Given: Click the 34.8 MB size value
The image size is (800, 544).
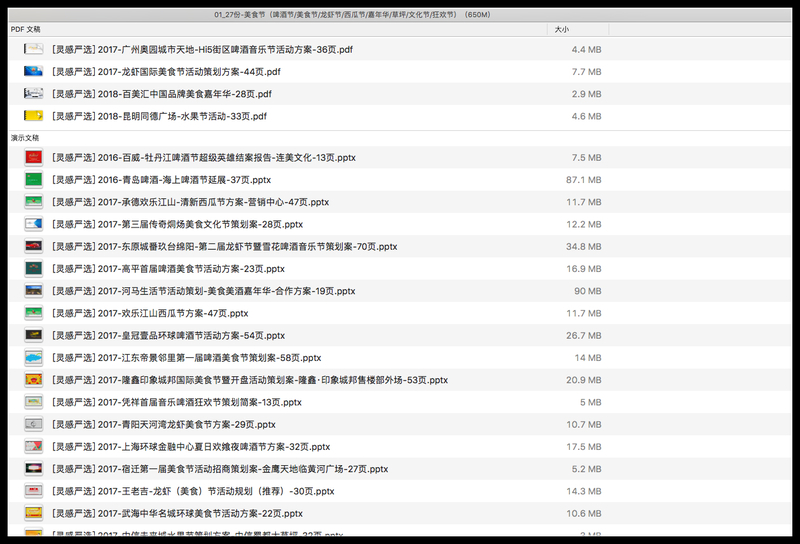Looking at the screenshot, I should pyautogui.click(x=583, y=246).
